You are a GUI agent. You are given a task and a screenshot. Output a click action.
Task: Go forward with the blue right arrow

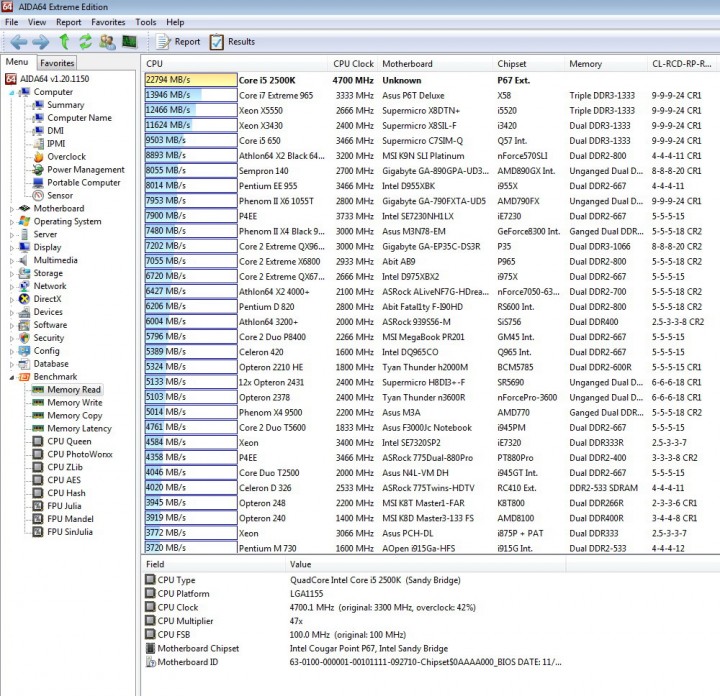(x=41, y=42)
